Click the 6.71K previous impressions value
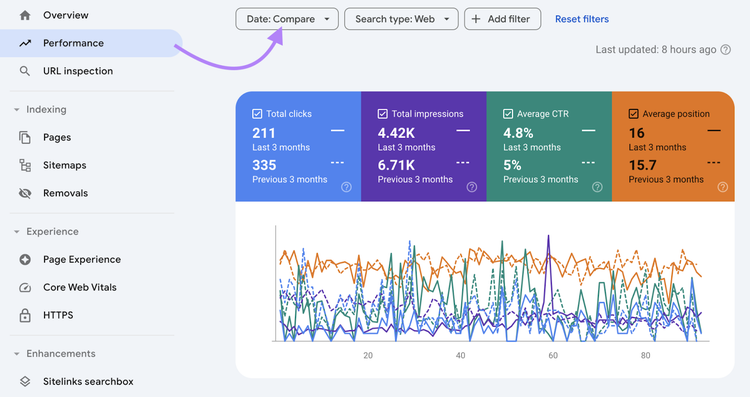This screenshot has width=750, height=397. (x=396, y=165)
